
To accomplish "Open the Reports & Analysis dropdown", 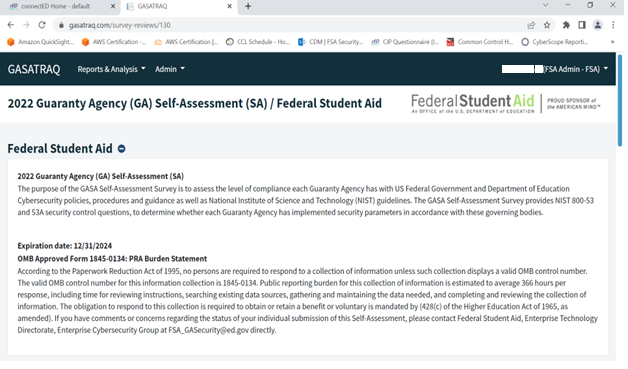I will 111,69.
